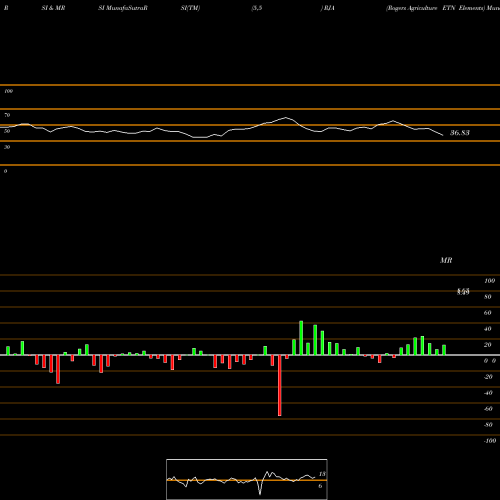Viewport: 500px width, 500px height.
Task: Click the -20 axis label on MR panel
Action: (488, 377)
